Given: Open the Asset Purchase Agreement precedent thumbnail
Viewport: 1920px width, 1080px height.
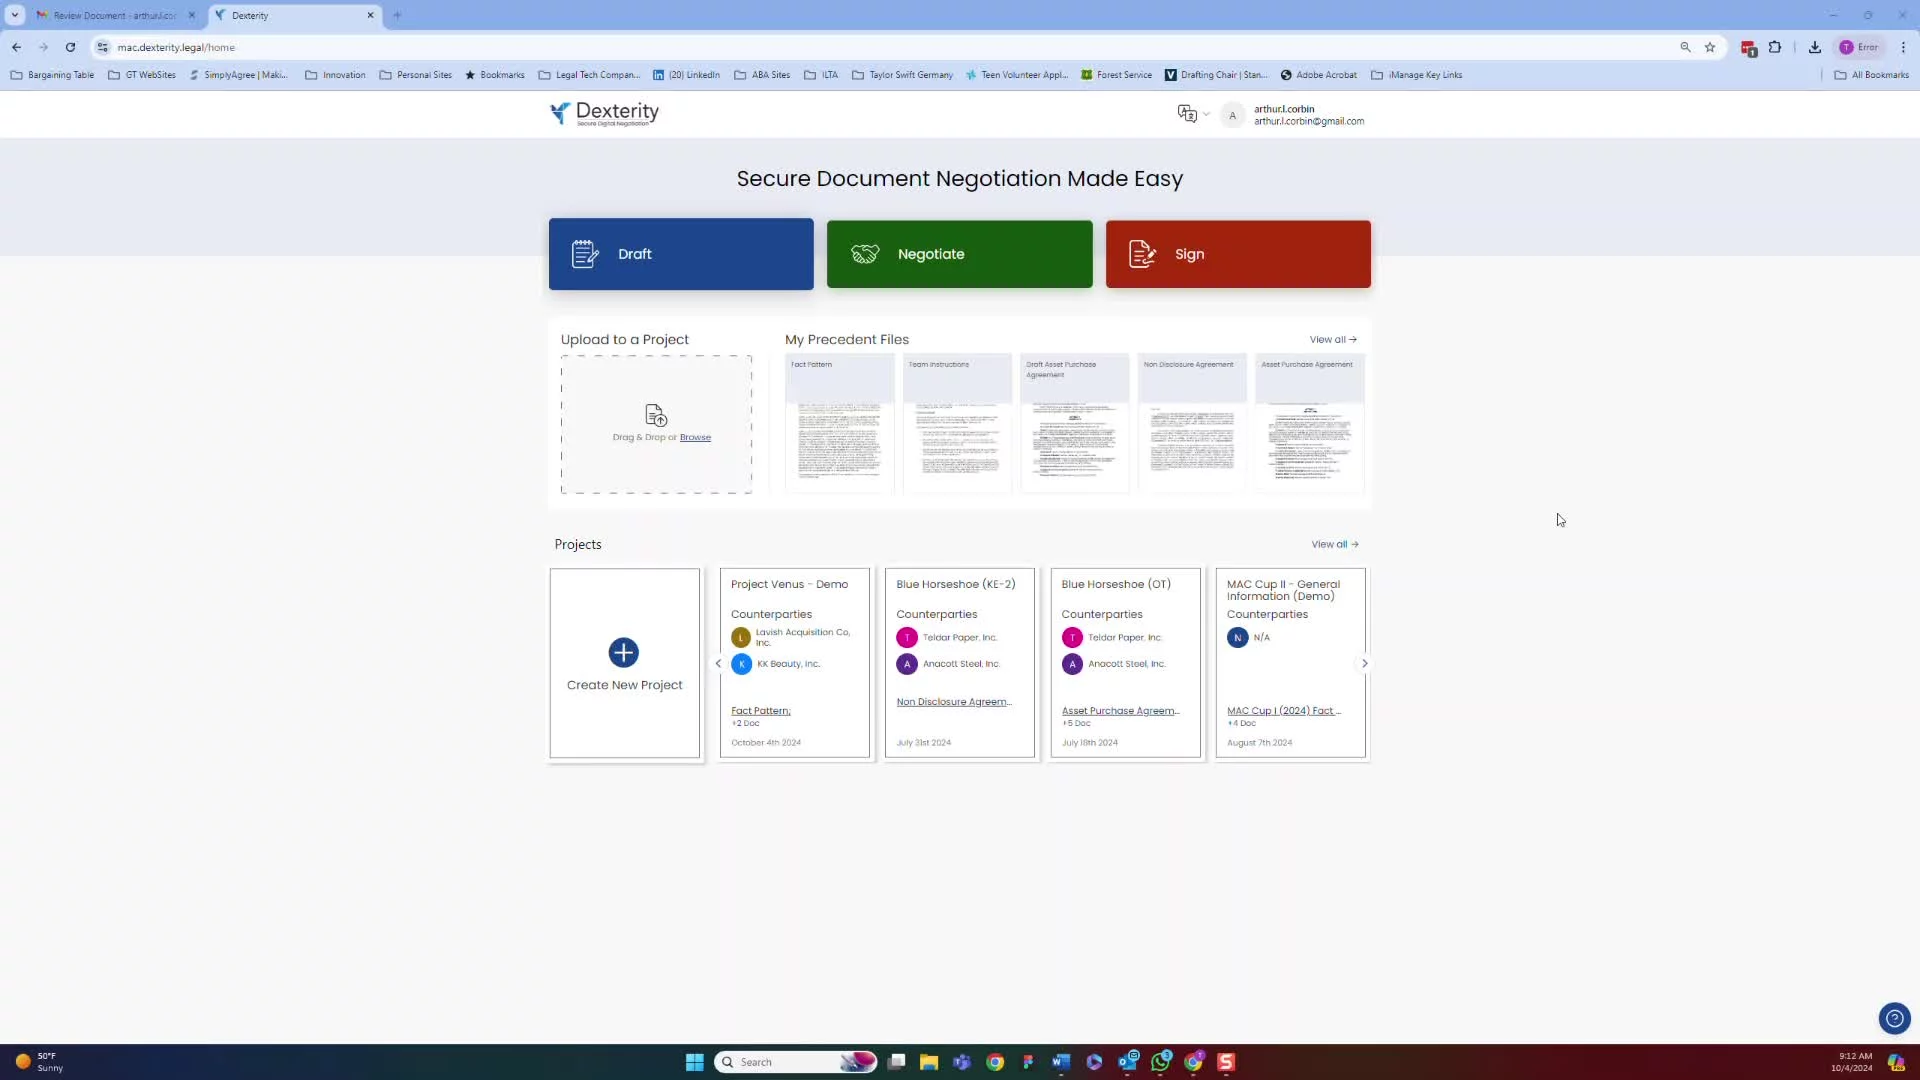Looking at the screenshot, I should pyautogui.click(x=1310, y=423).
